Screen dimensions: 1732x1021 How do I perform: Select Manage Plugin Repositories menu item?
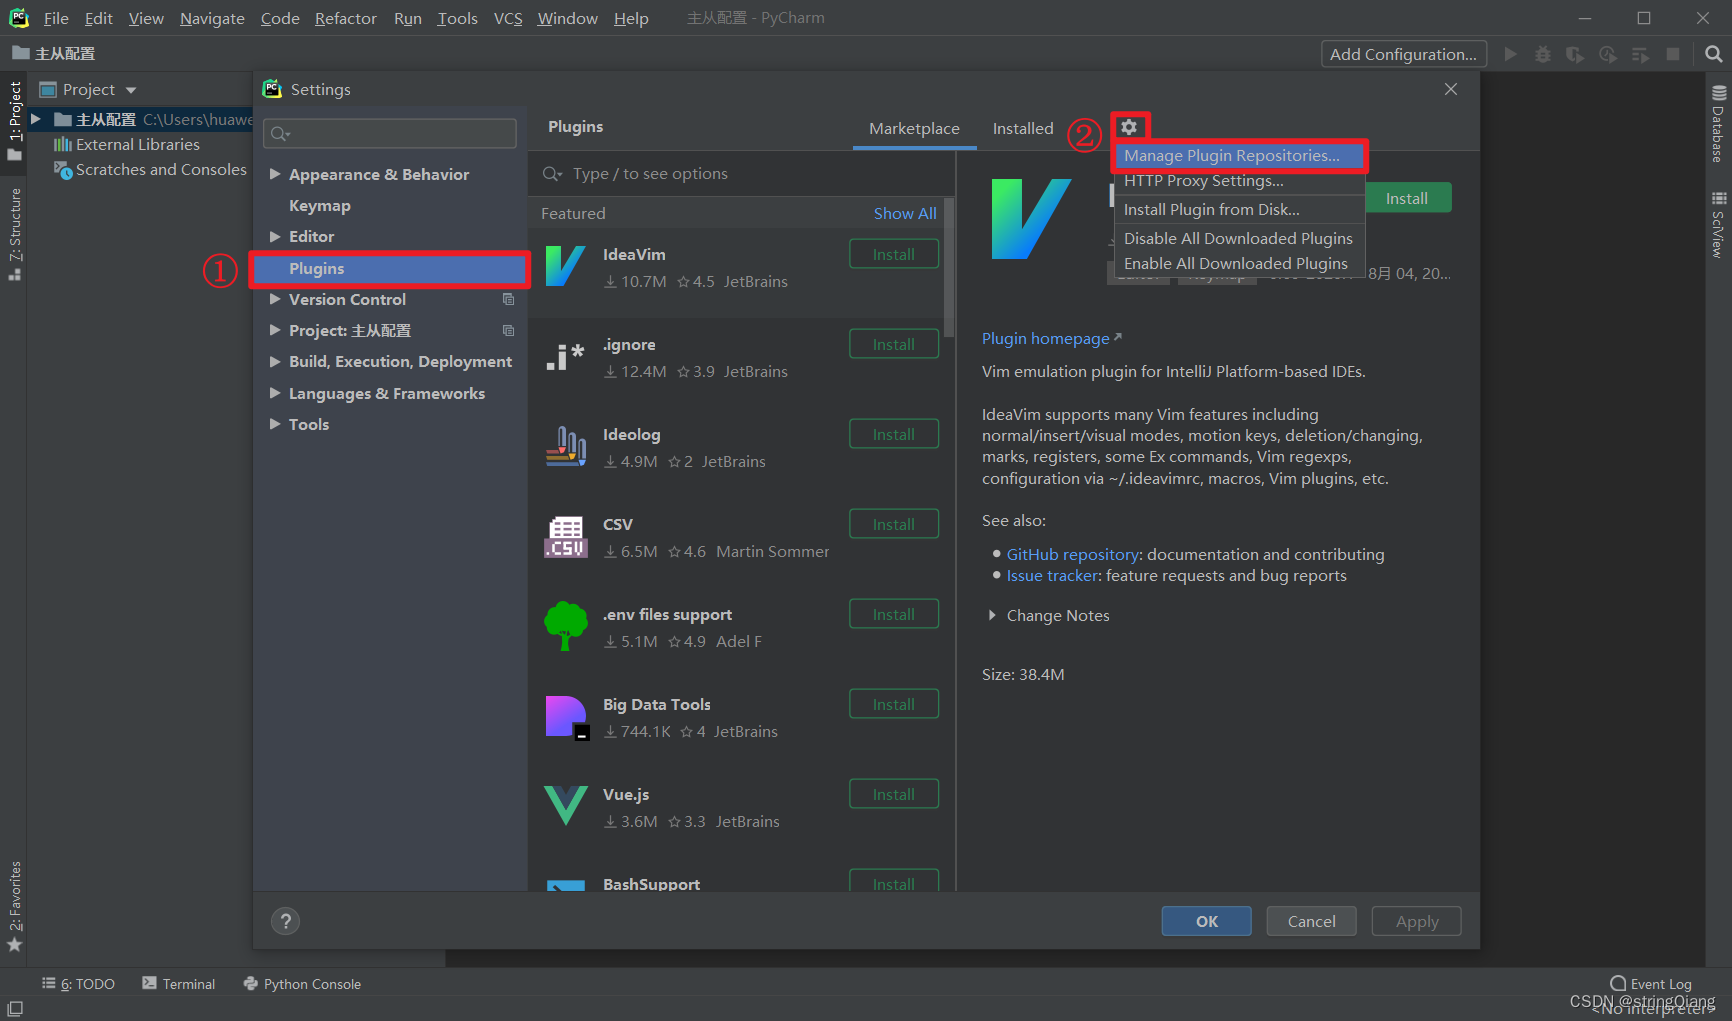(x=1239, y=155)
